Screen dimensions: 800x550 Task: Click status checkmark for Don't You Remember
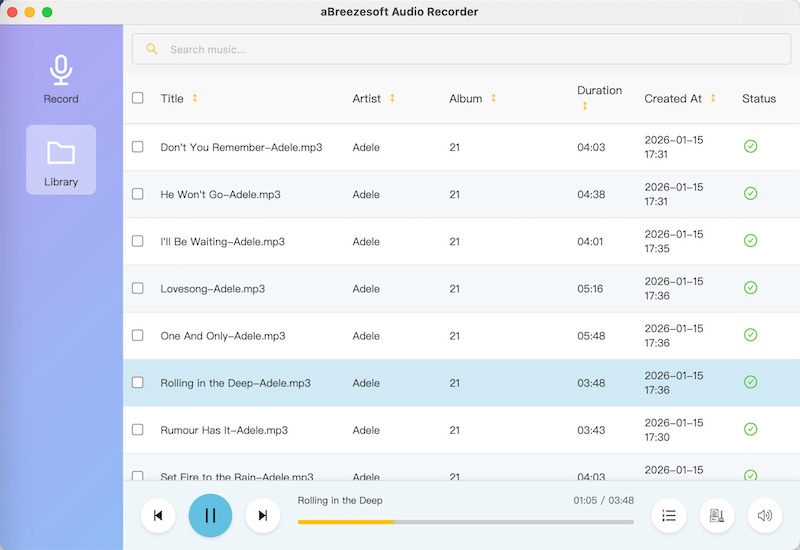coord(751,146)
